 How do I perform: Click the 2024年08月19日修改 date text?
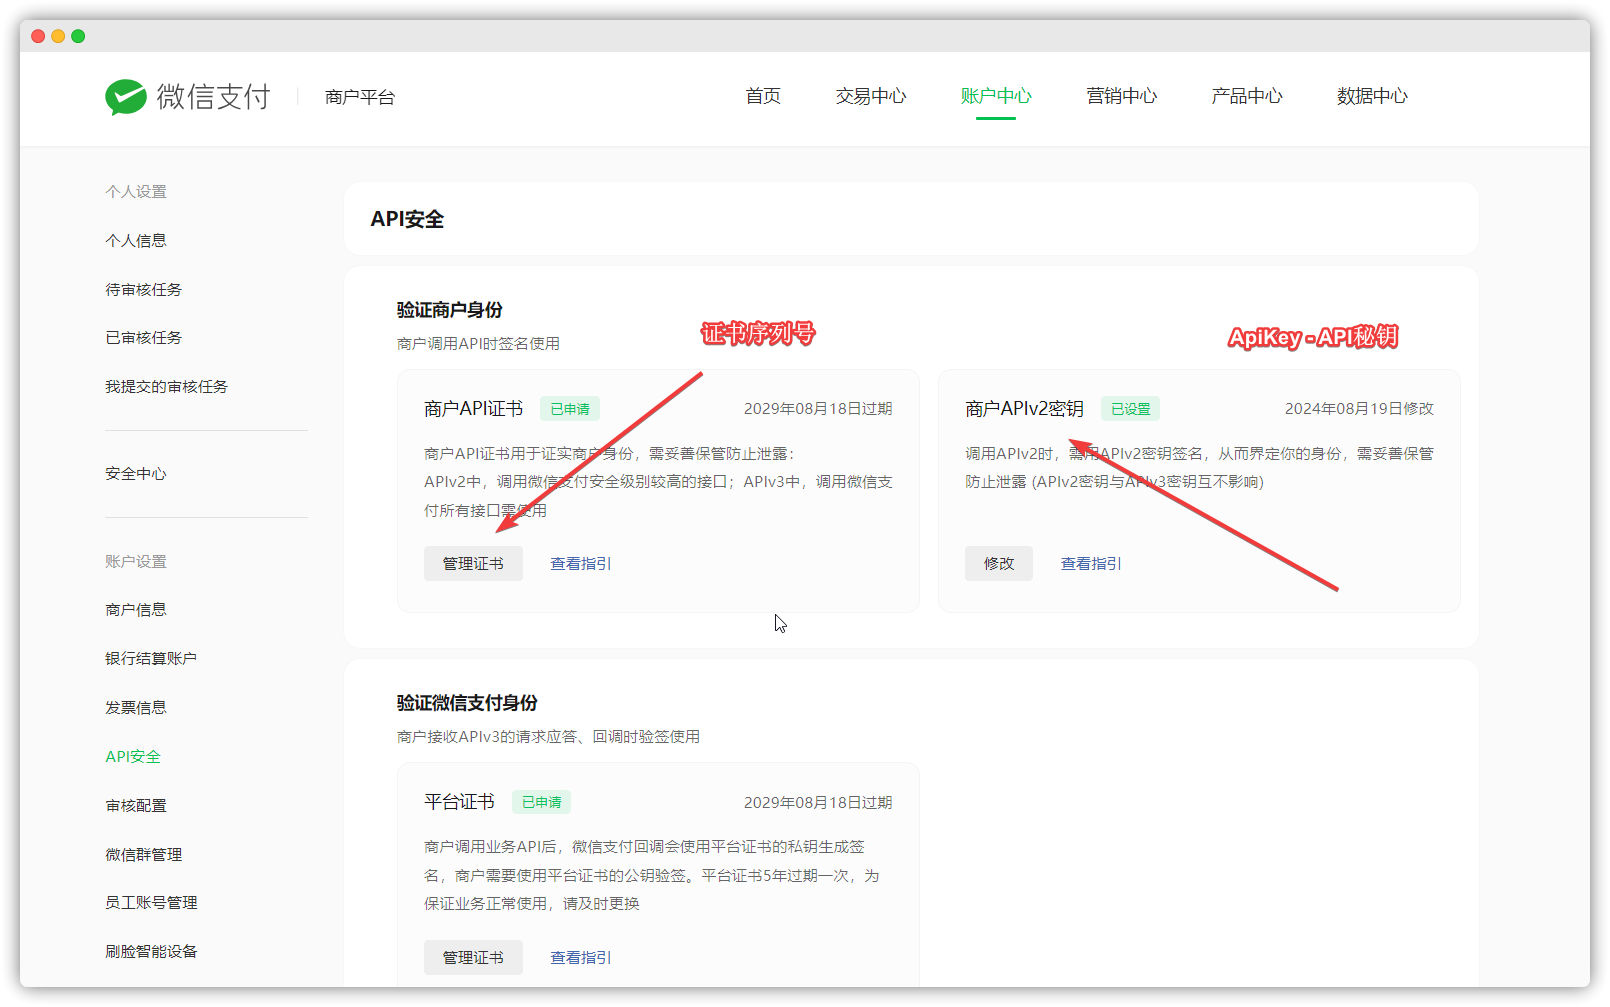point(1359,409)
